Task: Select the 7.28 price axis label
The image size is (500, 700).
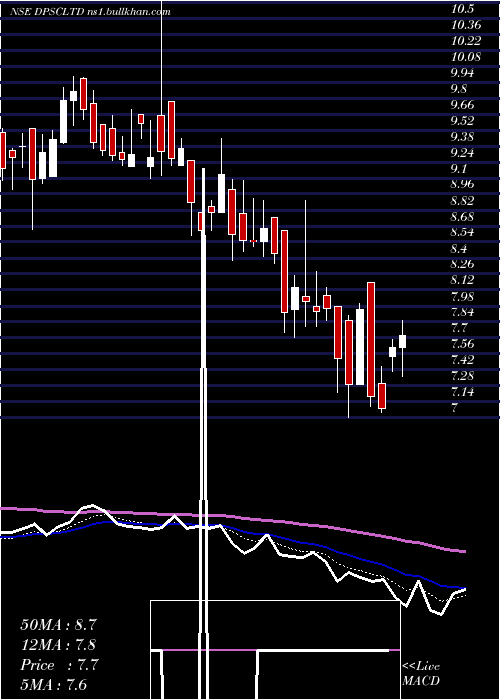Action: 463,375
